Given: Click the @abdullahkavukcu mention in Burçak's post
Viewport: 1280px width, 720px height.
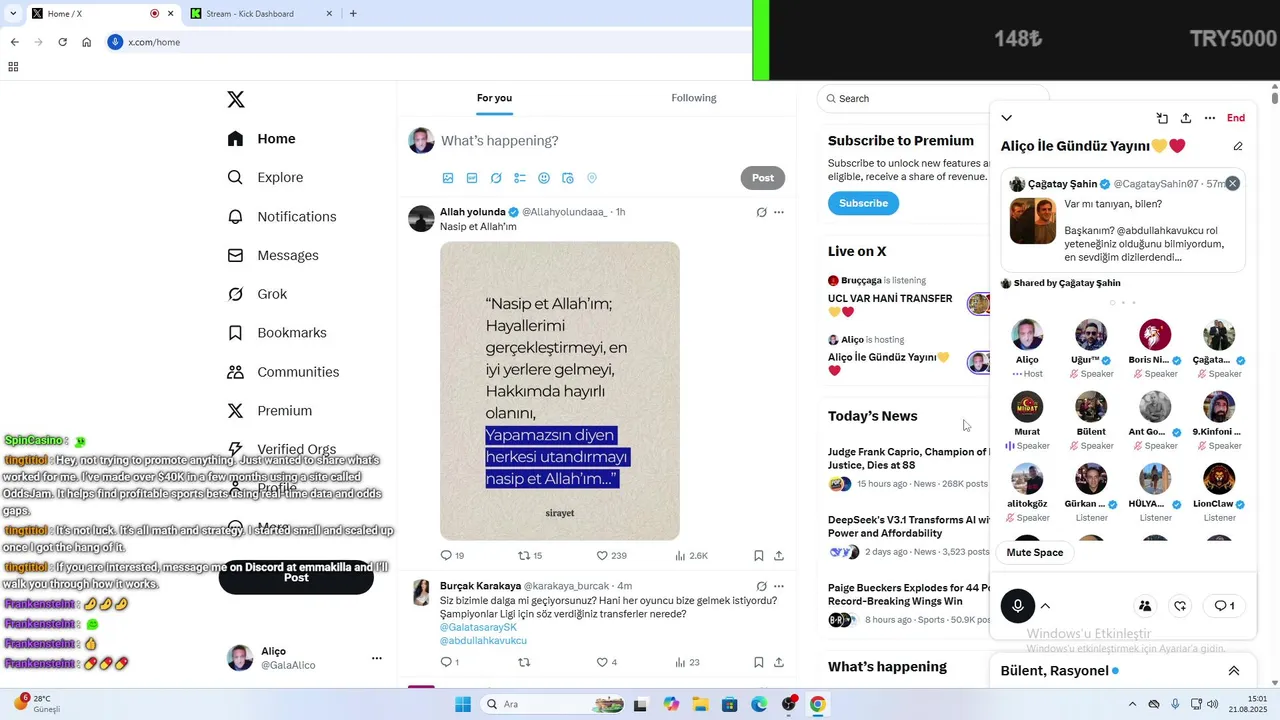Looking at the screenshot, I should (483, 640).
